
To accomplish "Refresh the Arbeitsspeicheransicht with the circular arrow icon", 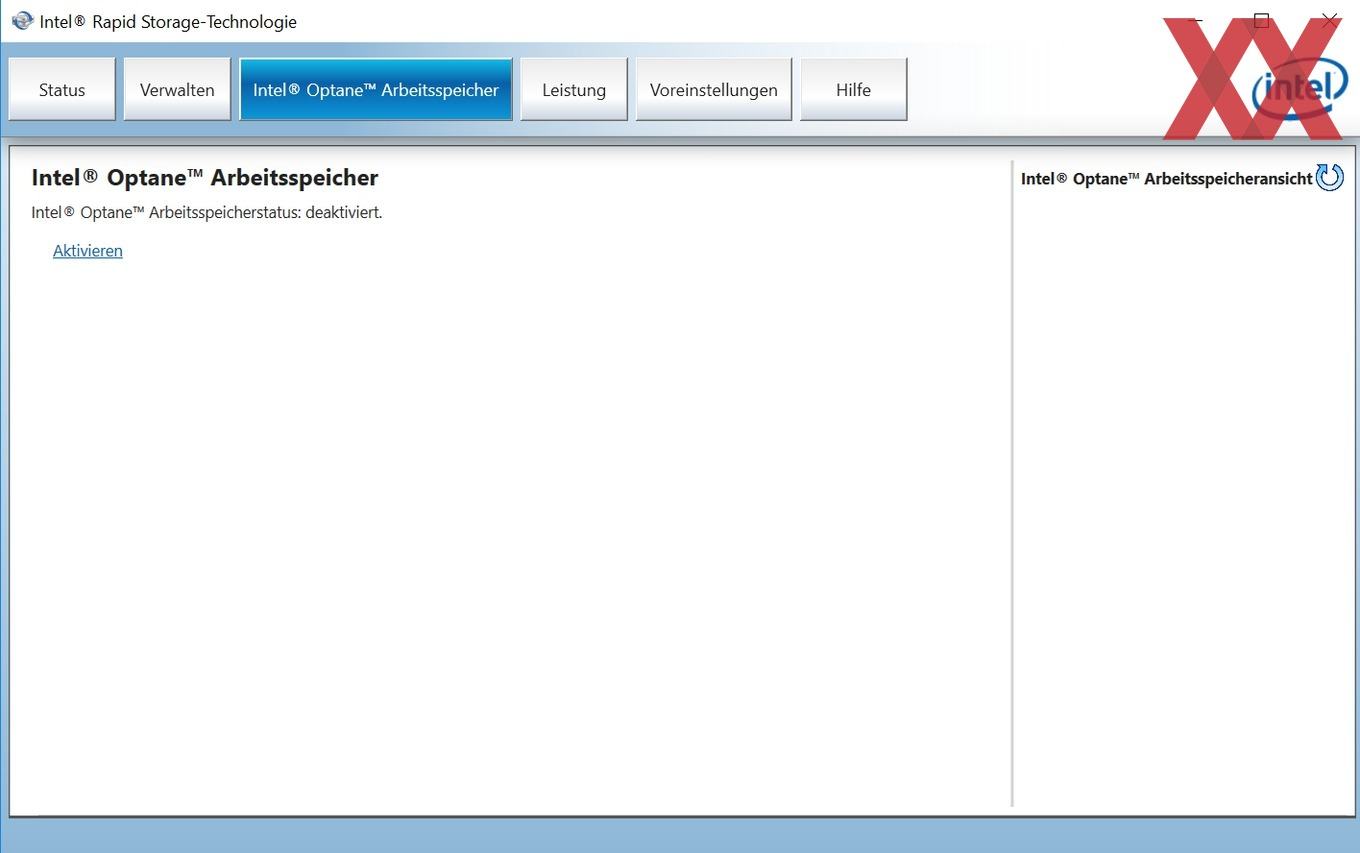I will [1330, 178].
